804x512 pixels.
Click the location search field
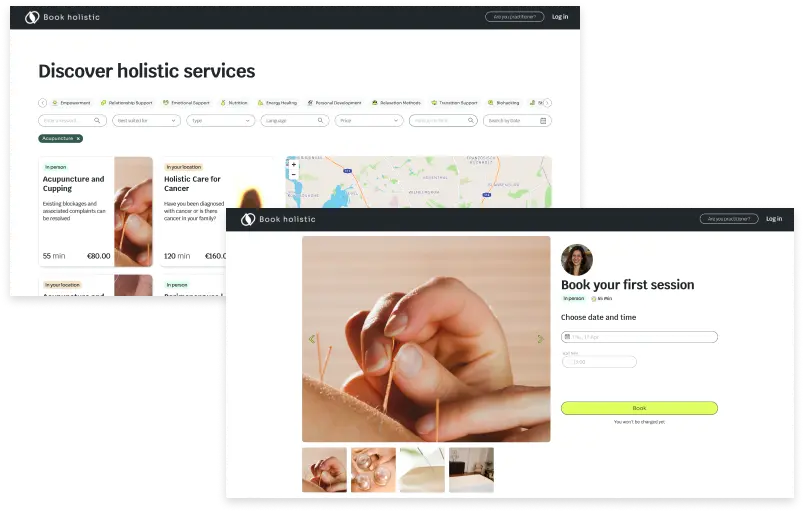pyautogui.click(x=443, y=120)
